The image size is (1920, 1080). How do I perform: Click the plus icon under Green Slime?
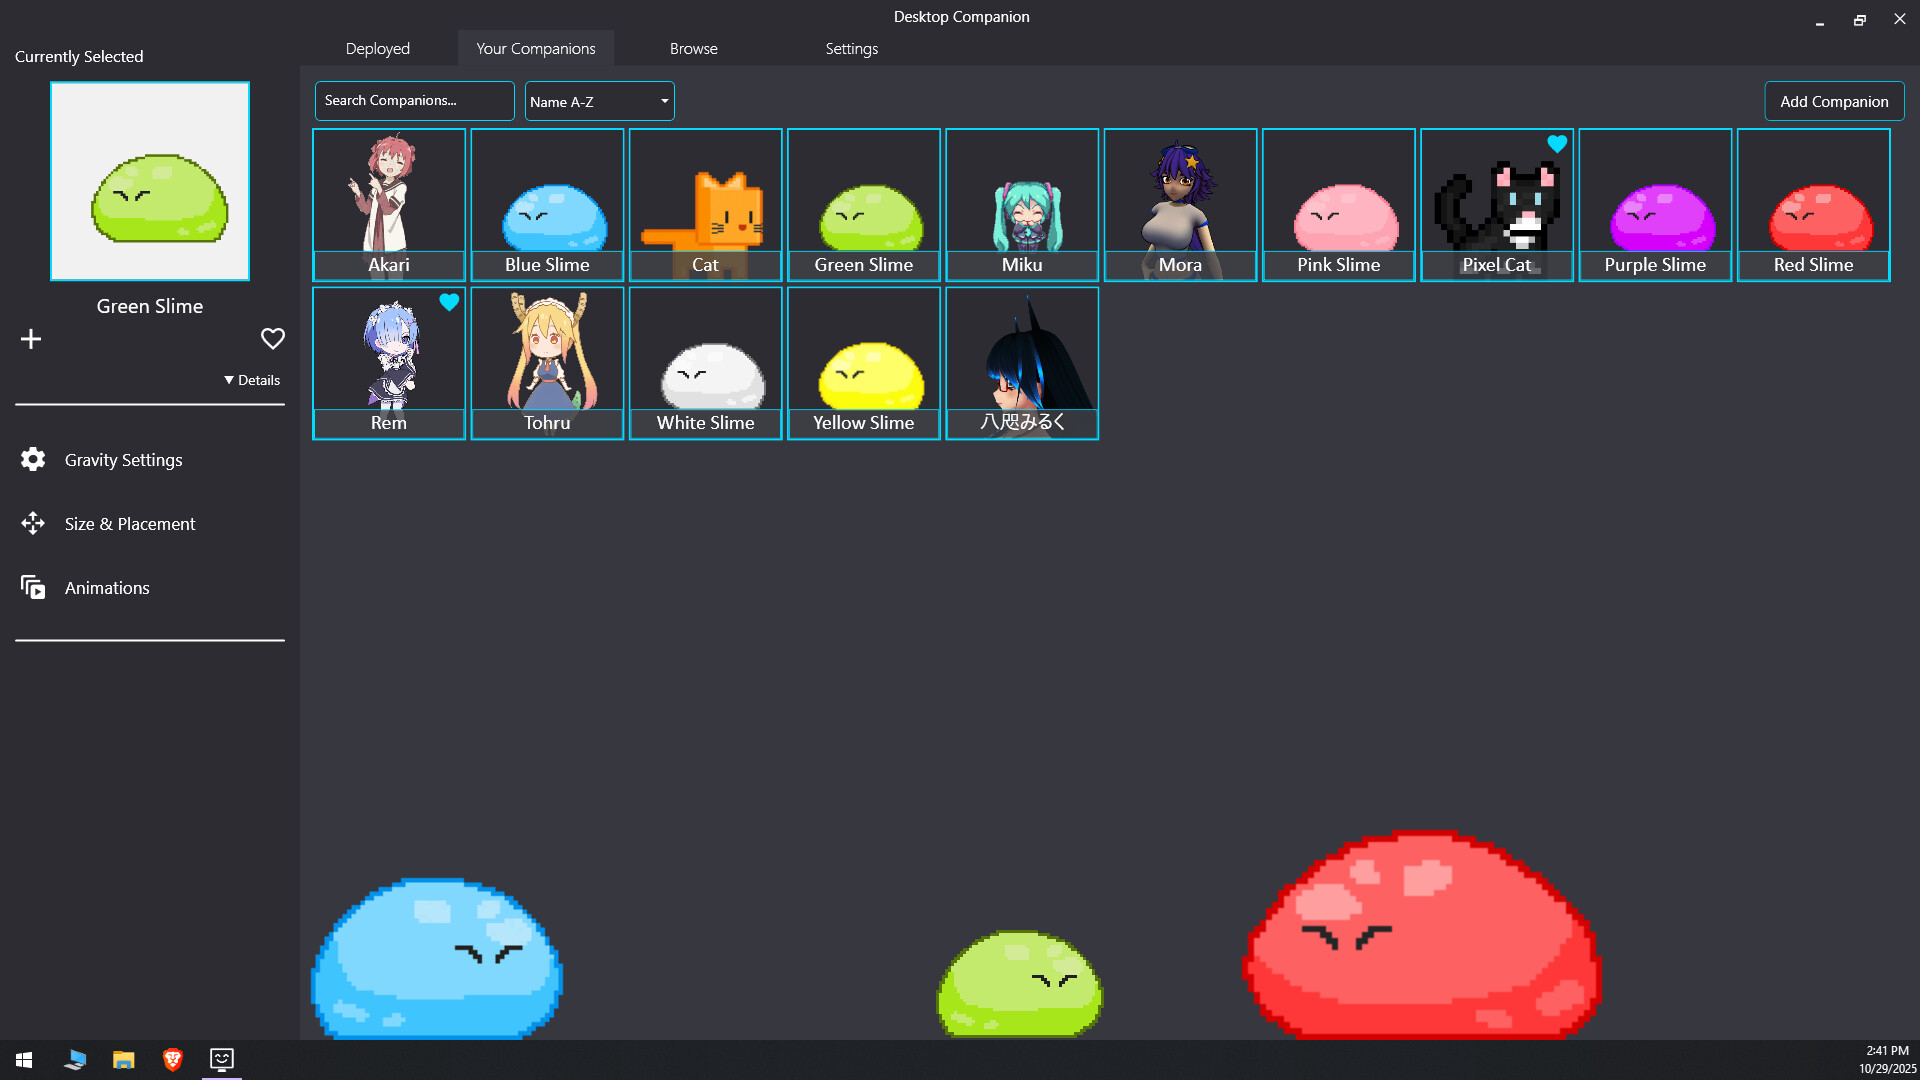point(30,338)
